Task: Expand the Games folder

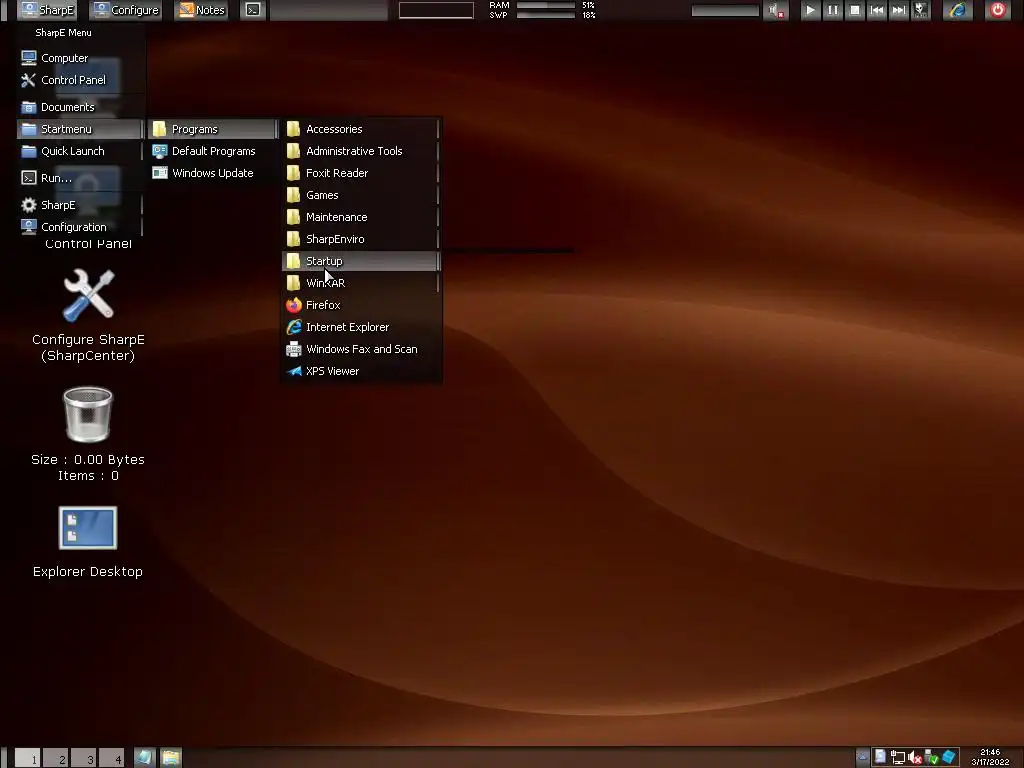Action: 362,195
